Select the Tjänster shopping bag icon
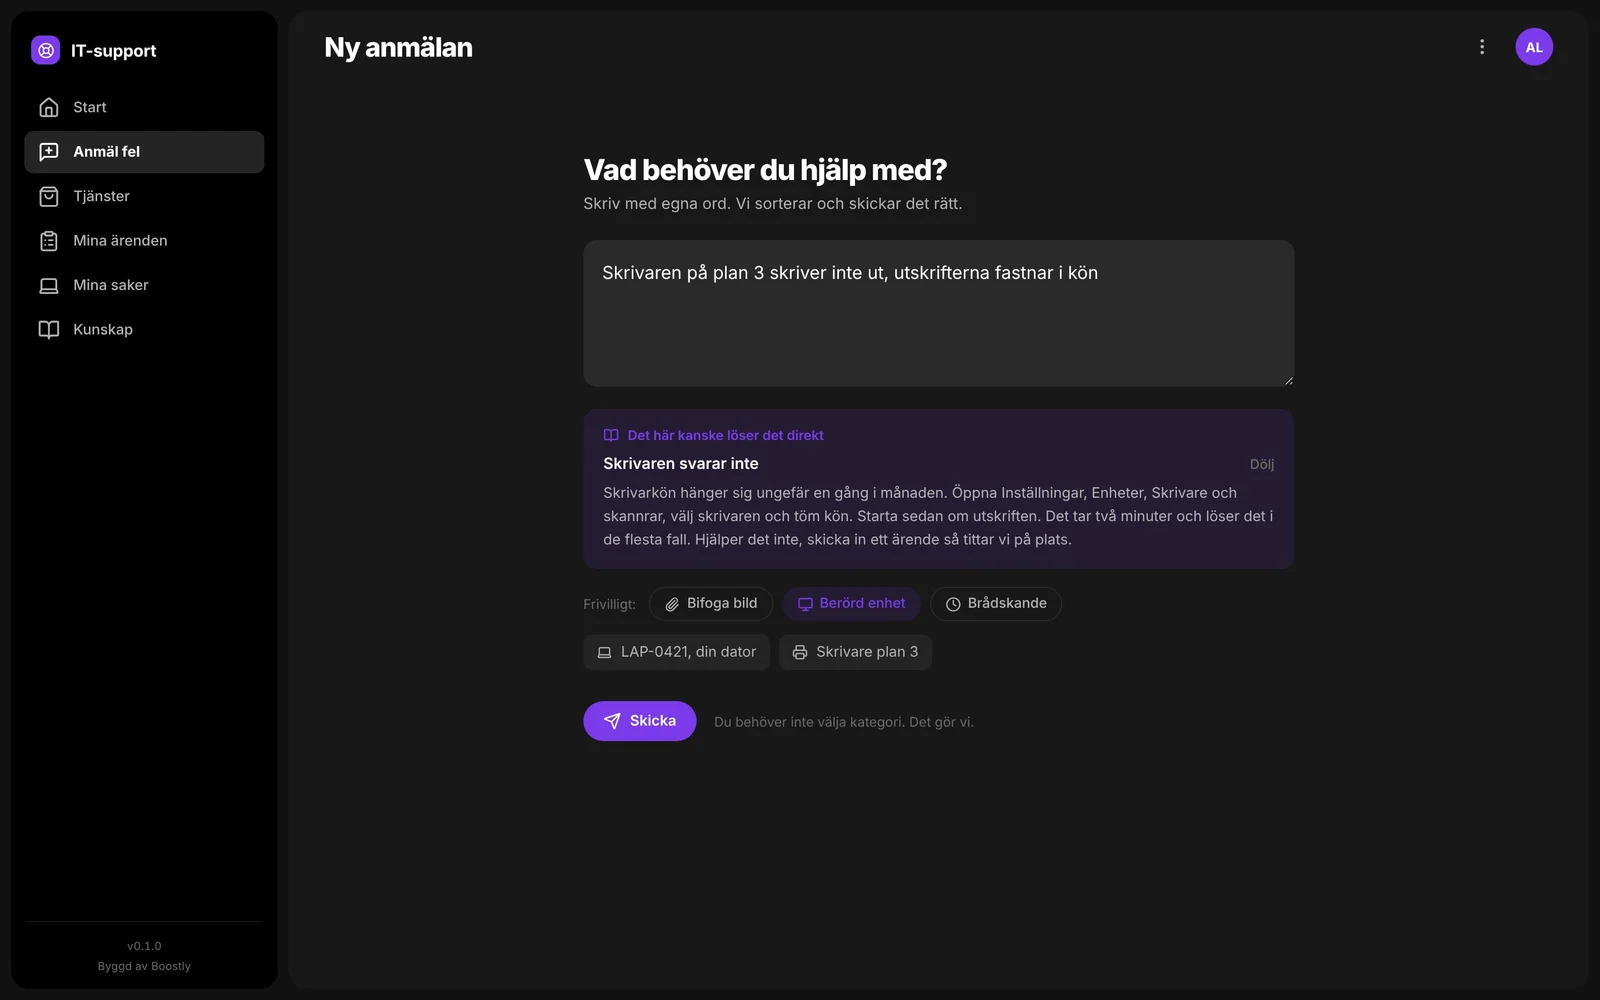Image resolution: width=1600 pixels, height=1000 pixels. 48,196
